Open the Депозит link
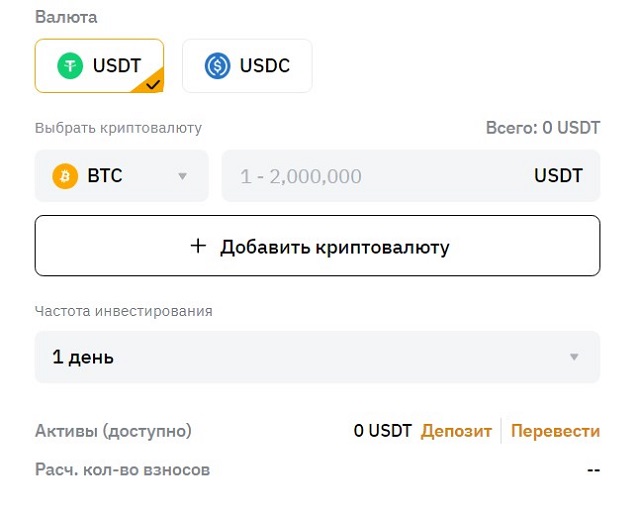The width and height of the screenshot is (640, 515). pyautogui.click(x=456, y=431)
